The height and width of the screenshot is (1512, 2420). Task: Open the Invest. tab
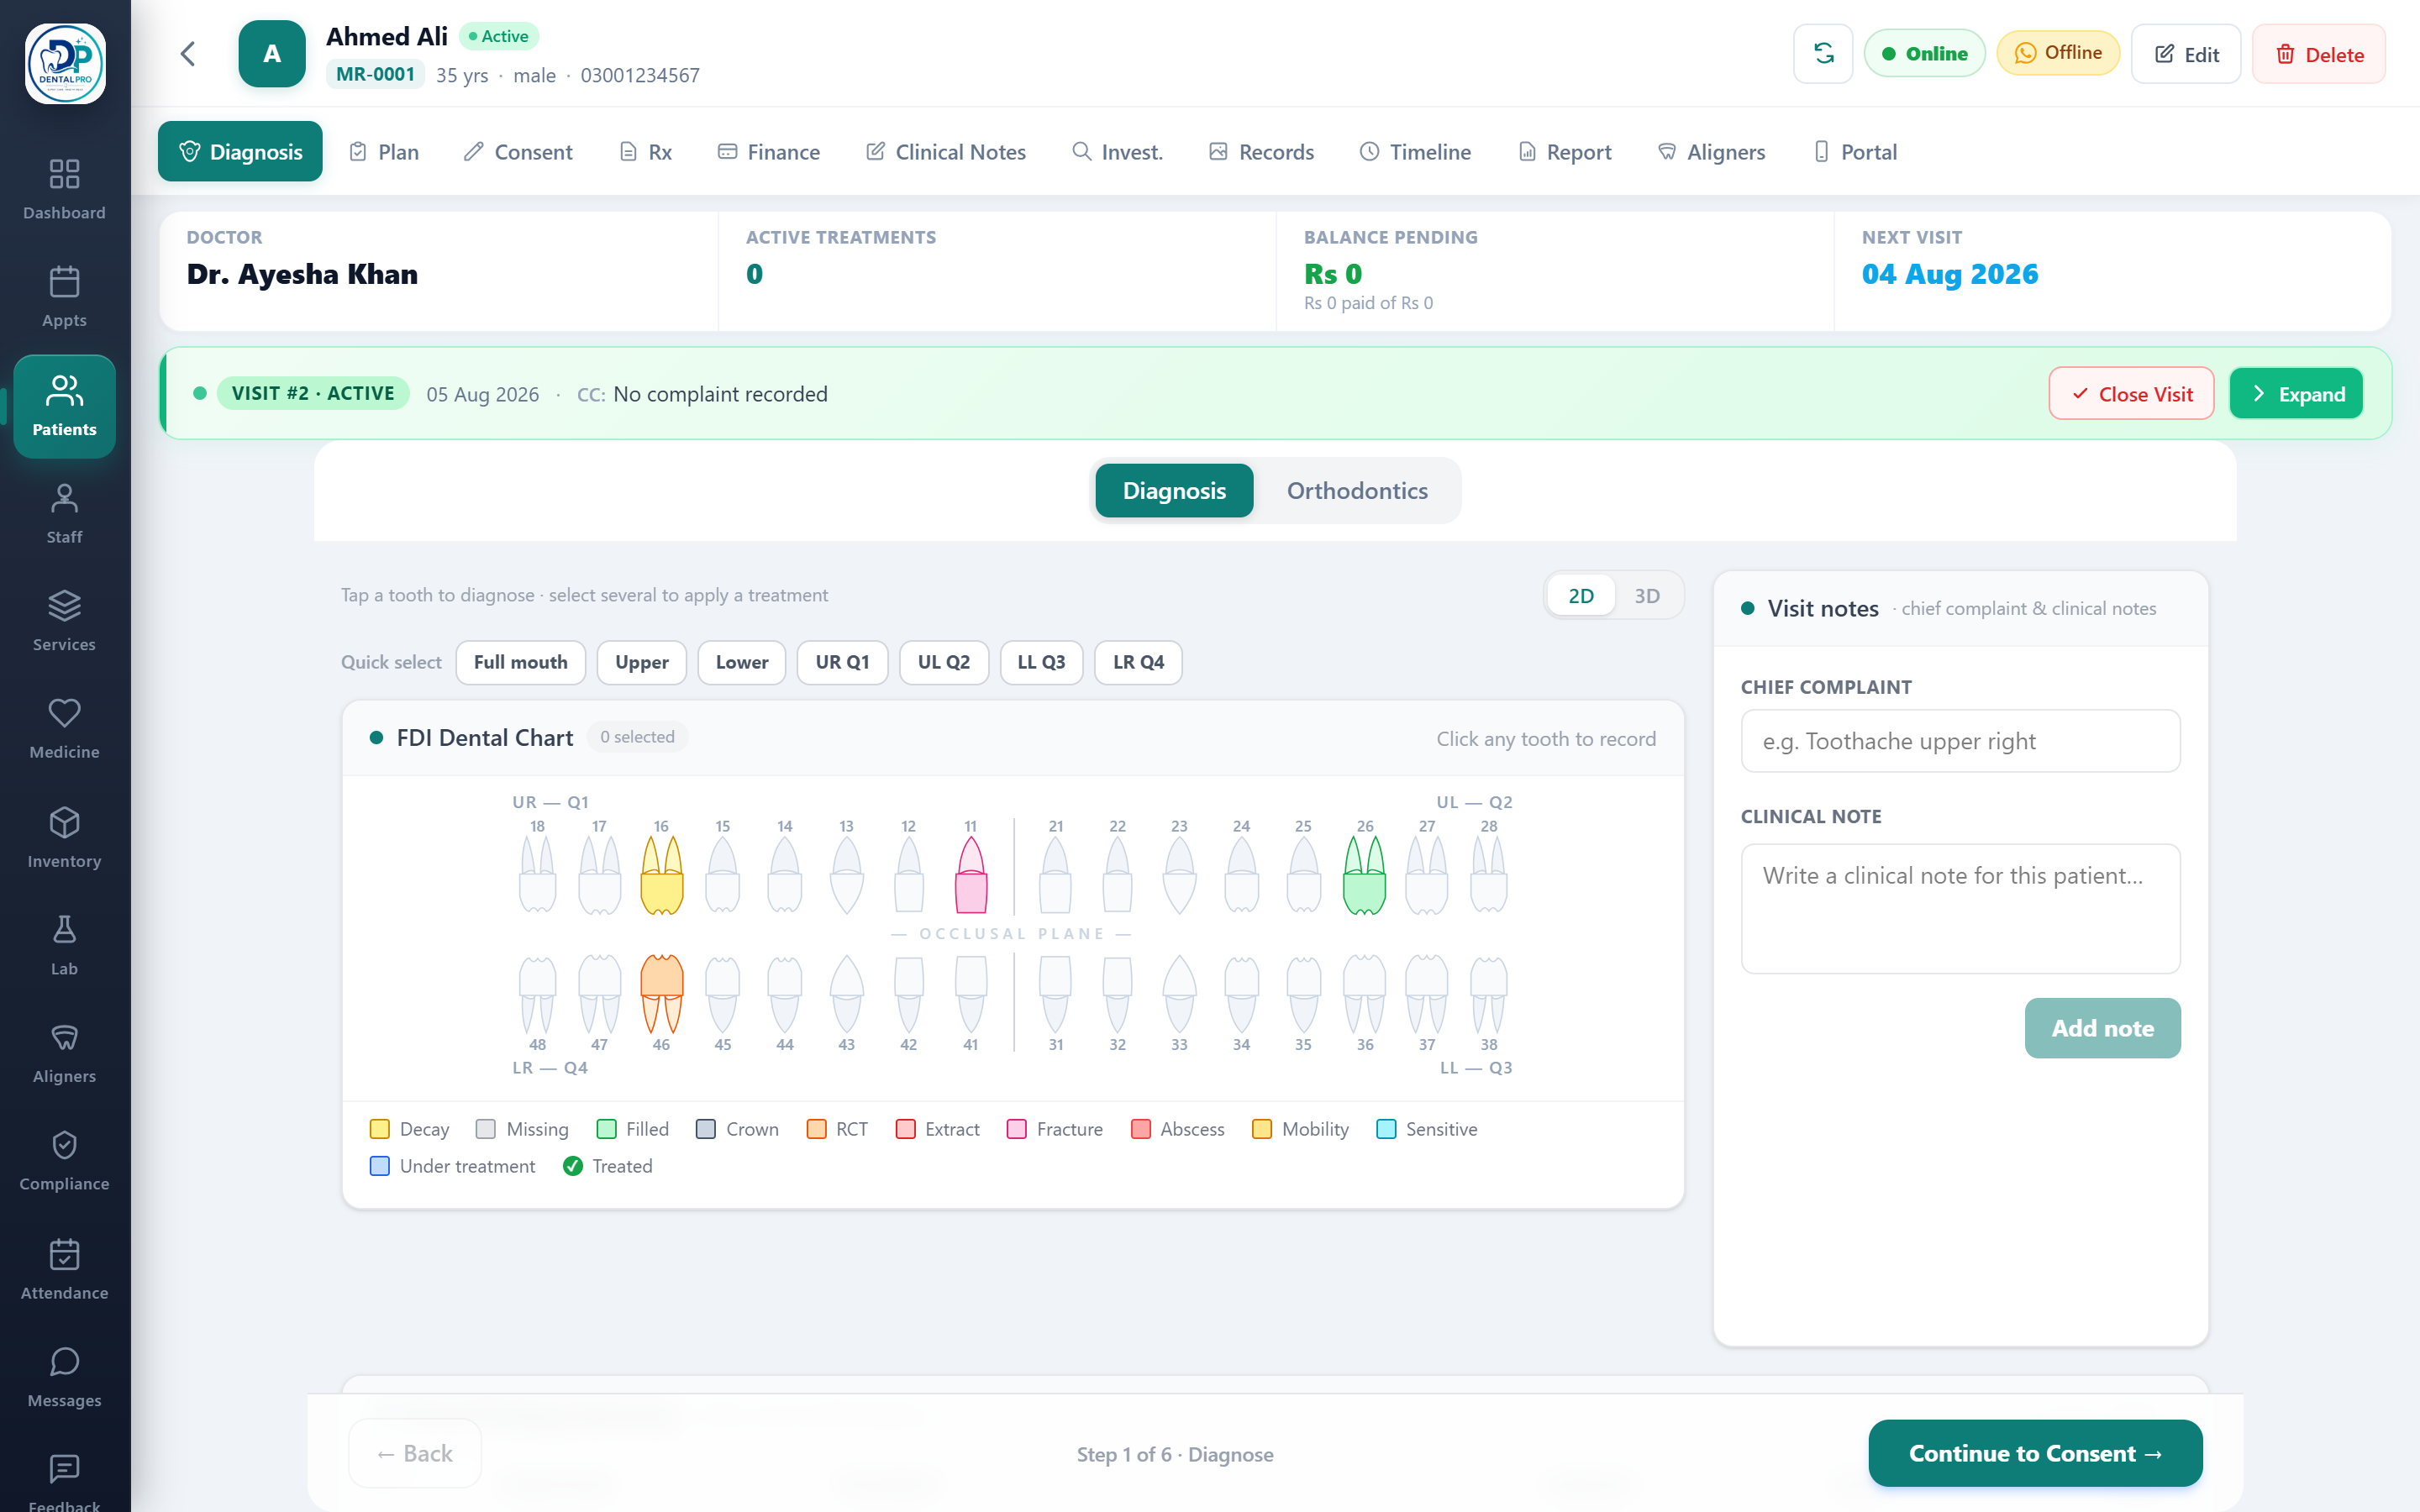(1117, 151)
